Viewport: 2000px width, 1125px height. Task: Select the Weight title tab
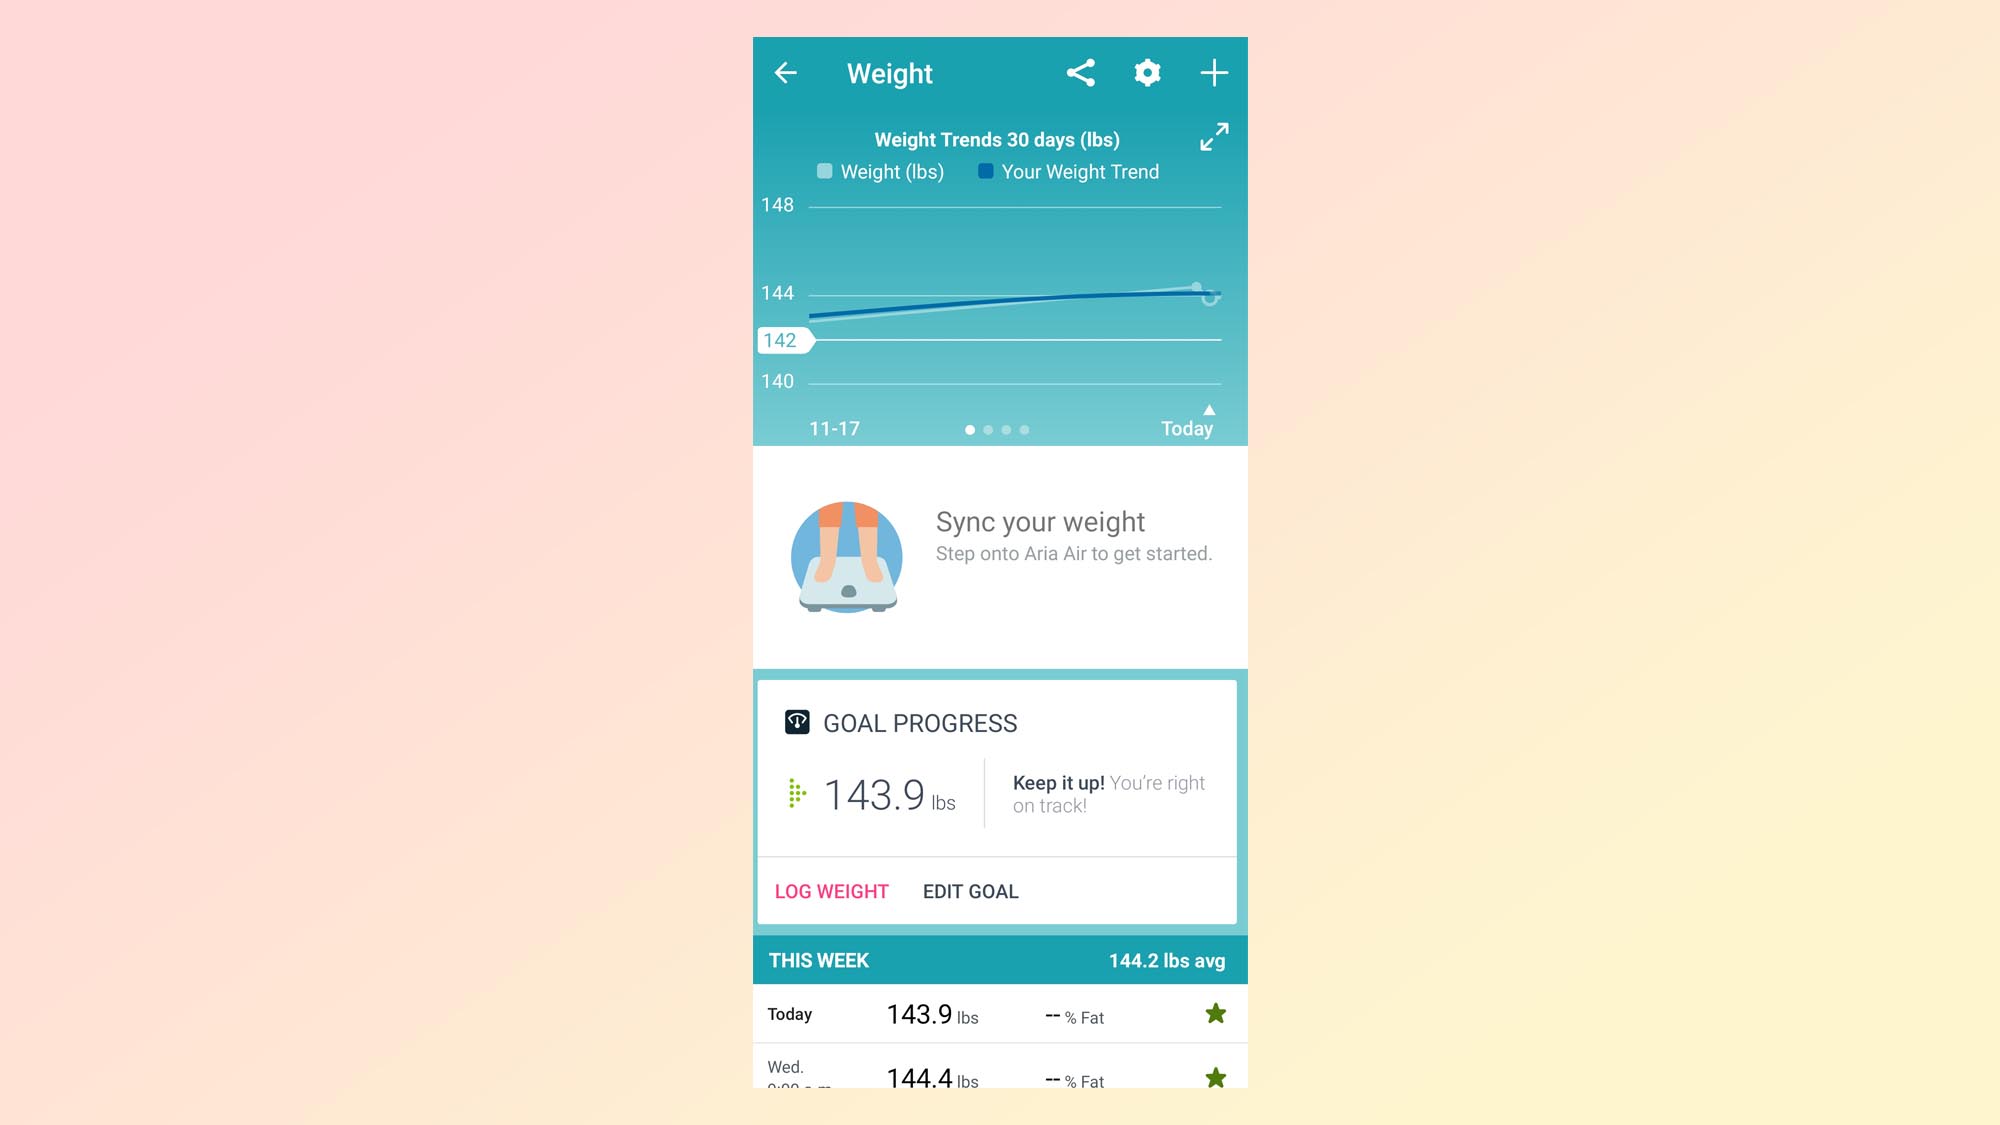click(x=889, y=73)
